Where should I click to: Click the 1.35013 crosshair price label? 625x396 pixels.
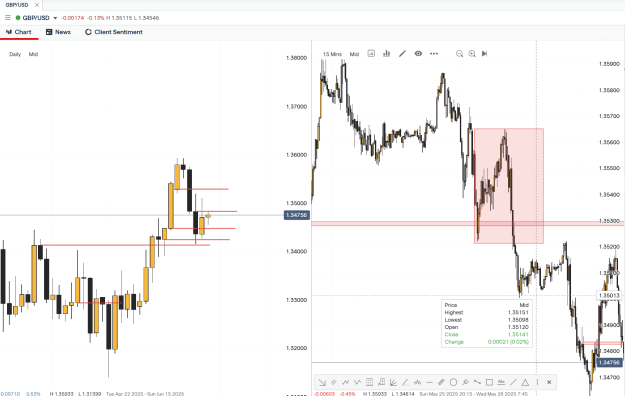click(609, 295)
